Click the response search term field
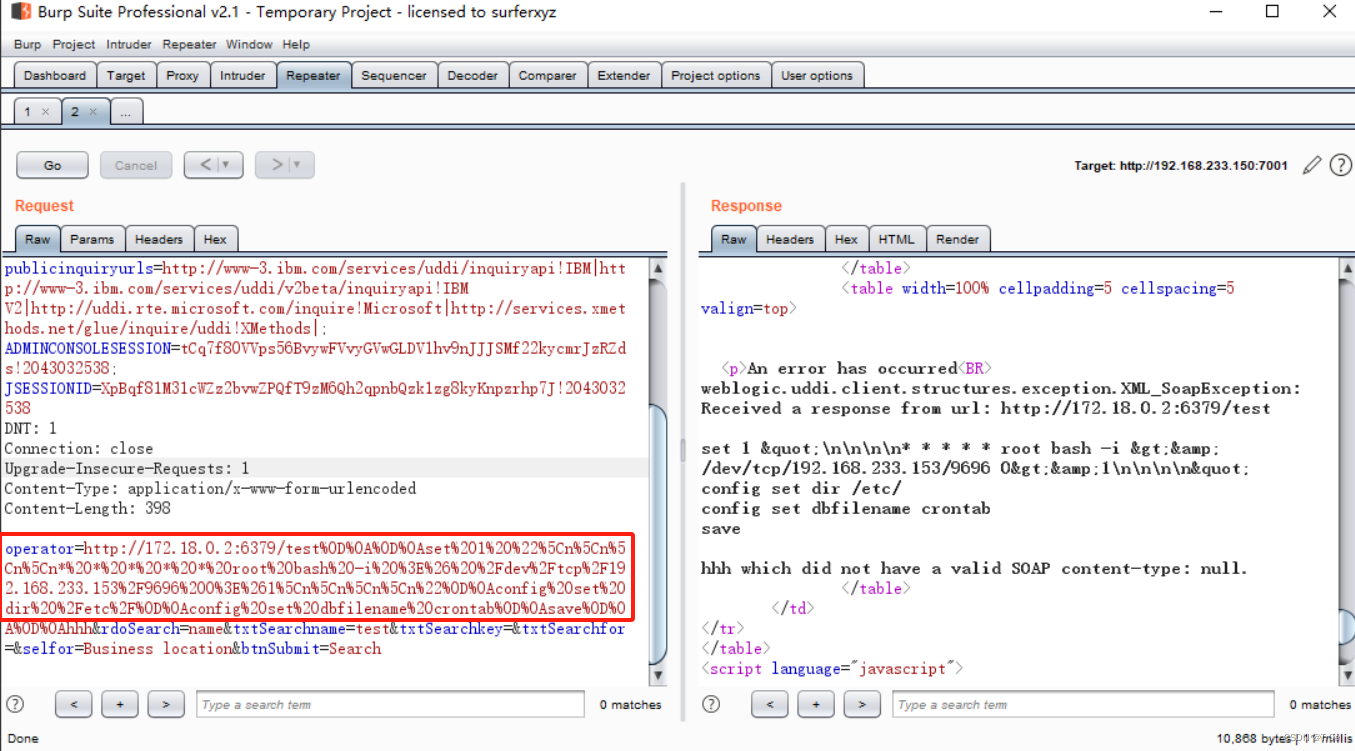1355x751 pixels. pyautogui.click(x=1083, y=704)
